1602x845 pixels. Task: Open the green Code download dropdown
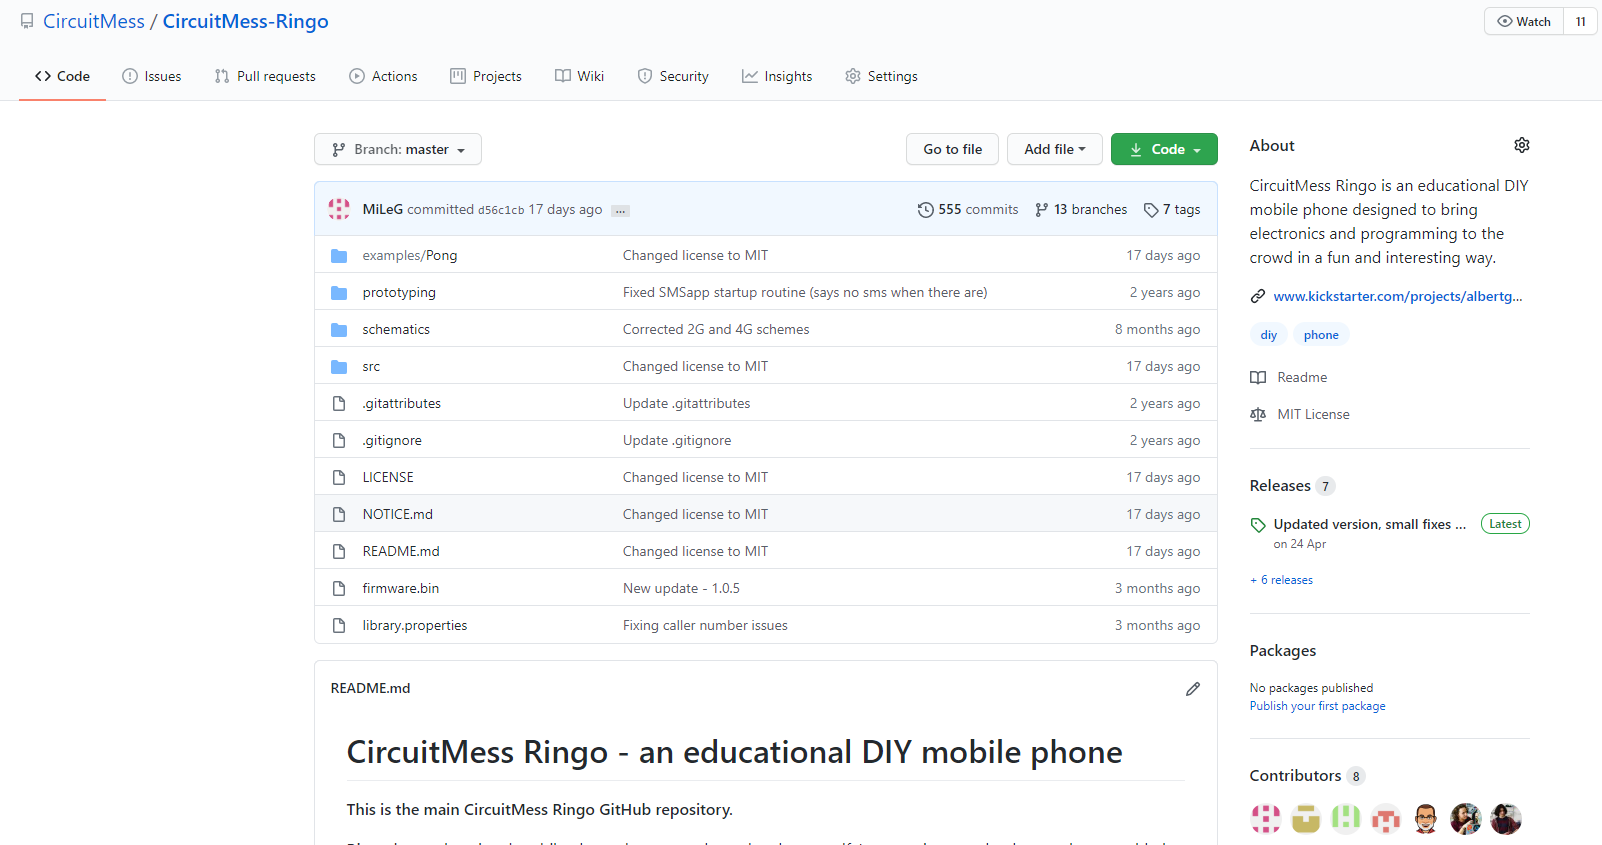coord(1164,149)
